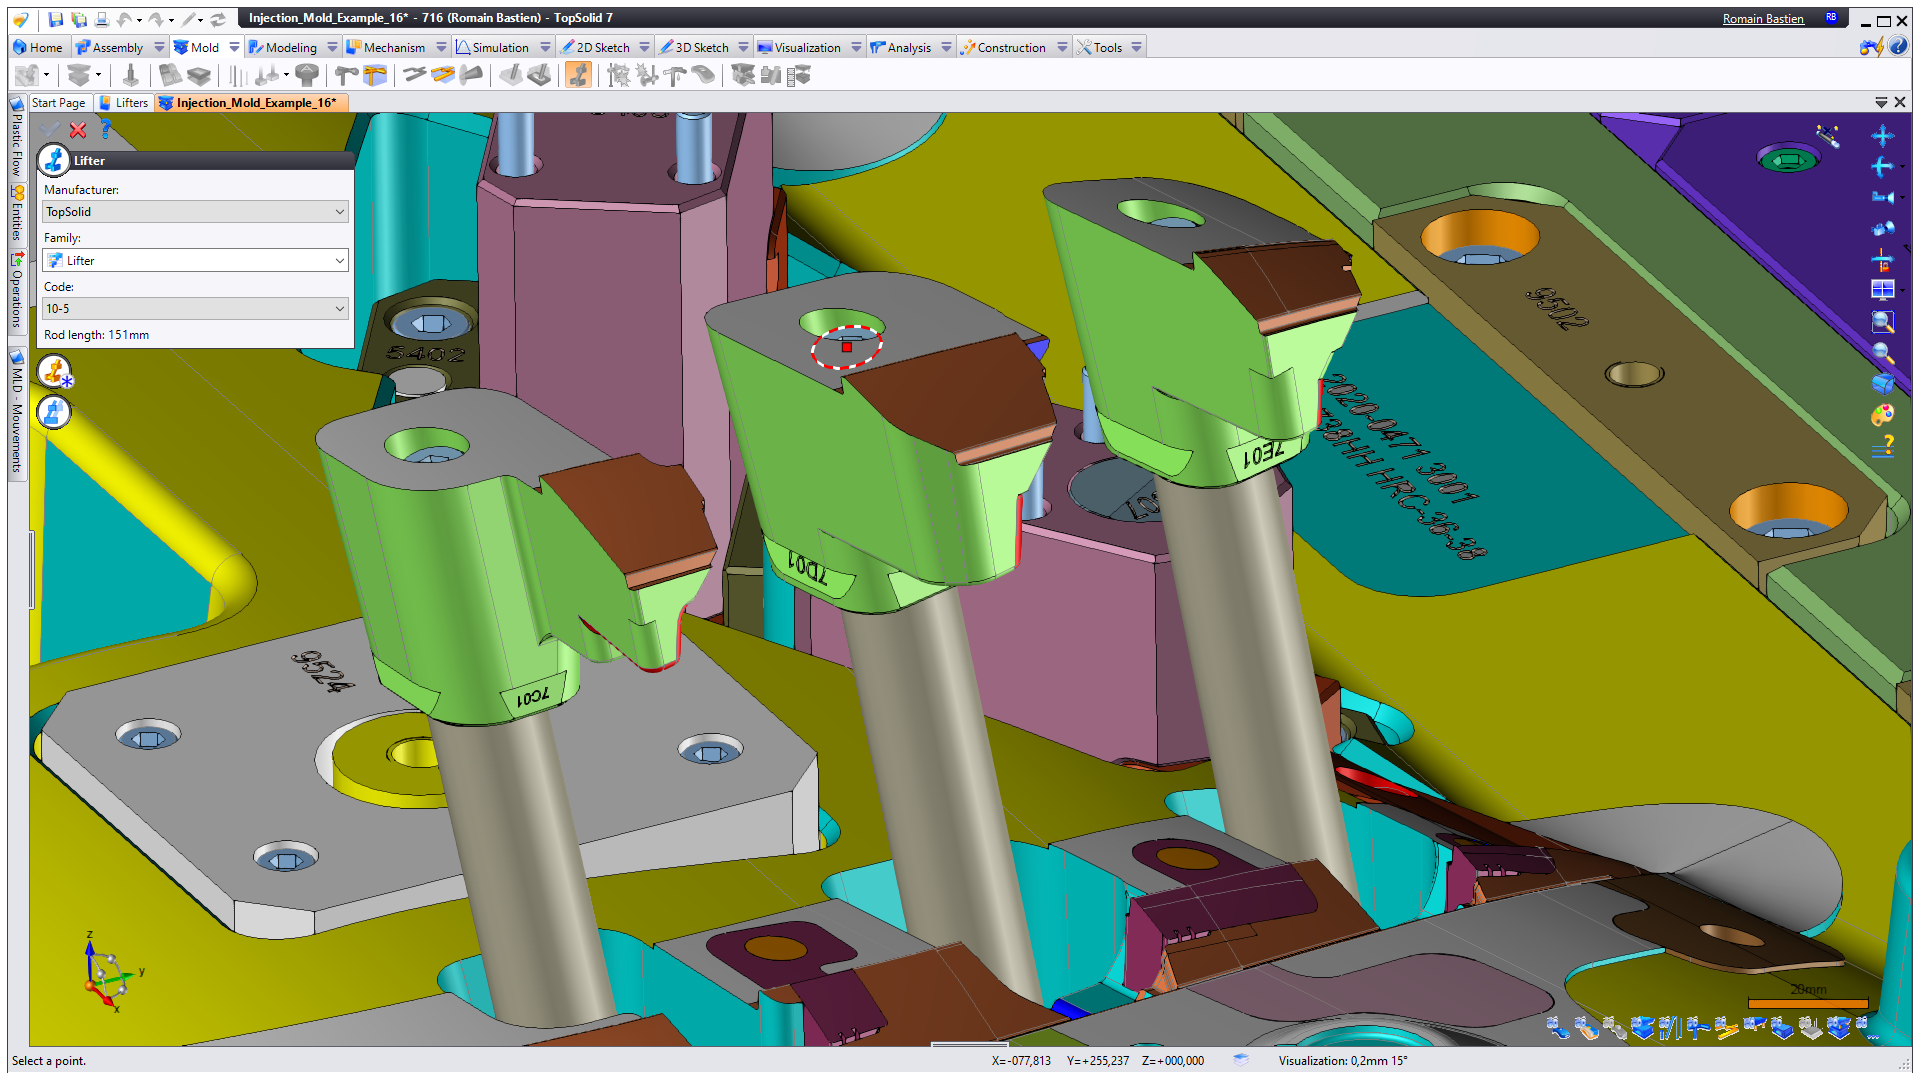Click the Romain Bastien user link
The image size is (1920, 1080).
coord(1762,18)
